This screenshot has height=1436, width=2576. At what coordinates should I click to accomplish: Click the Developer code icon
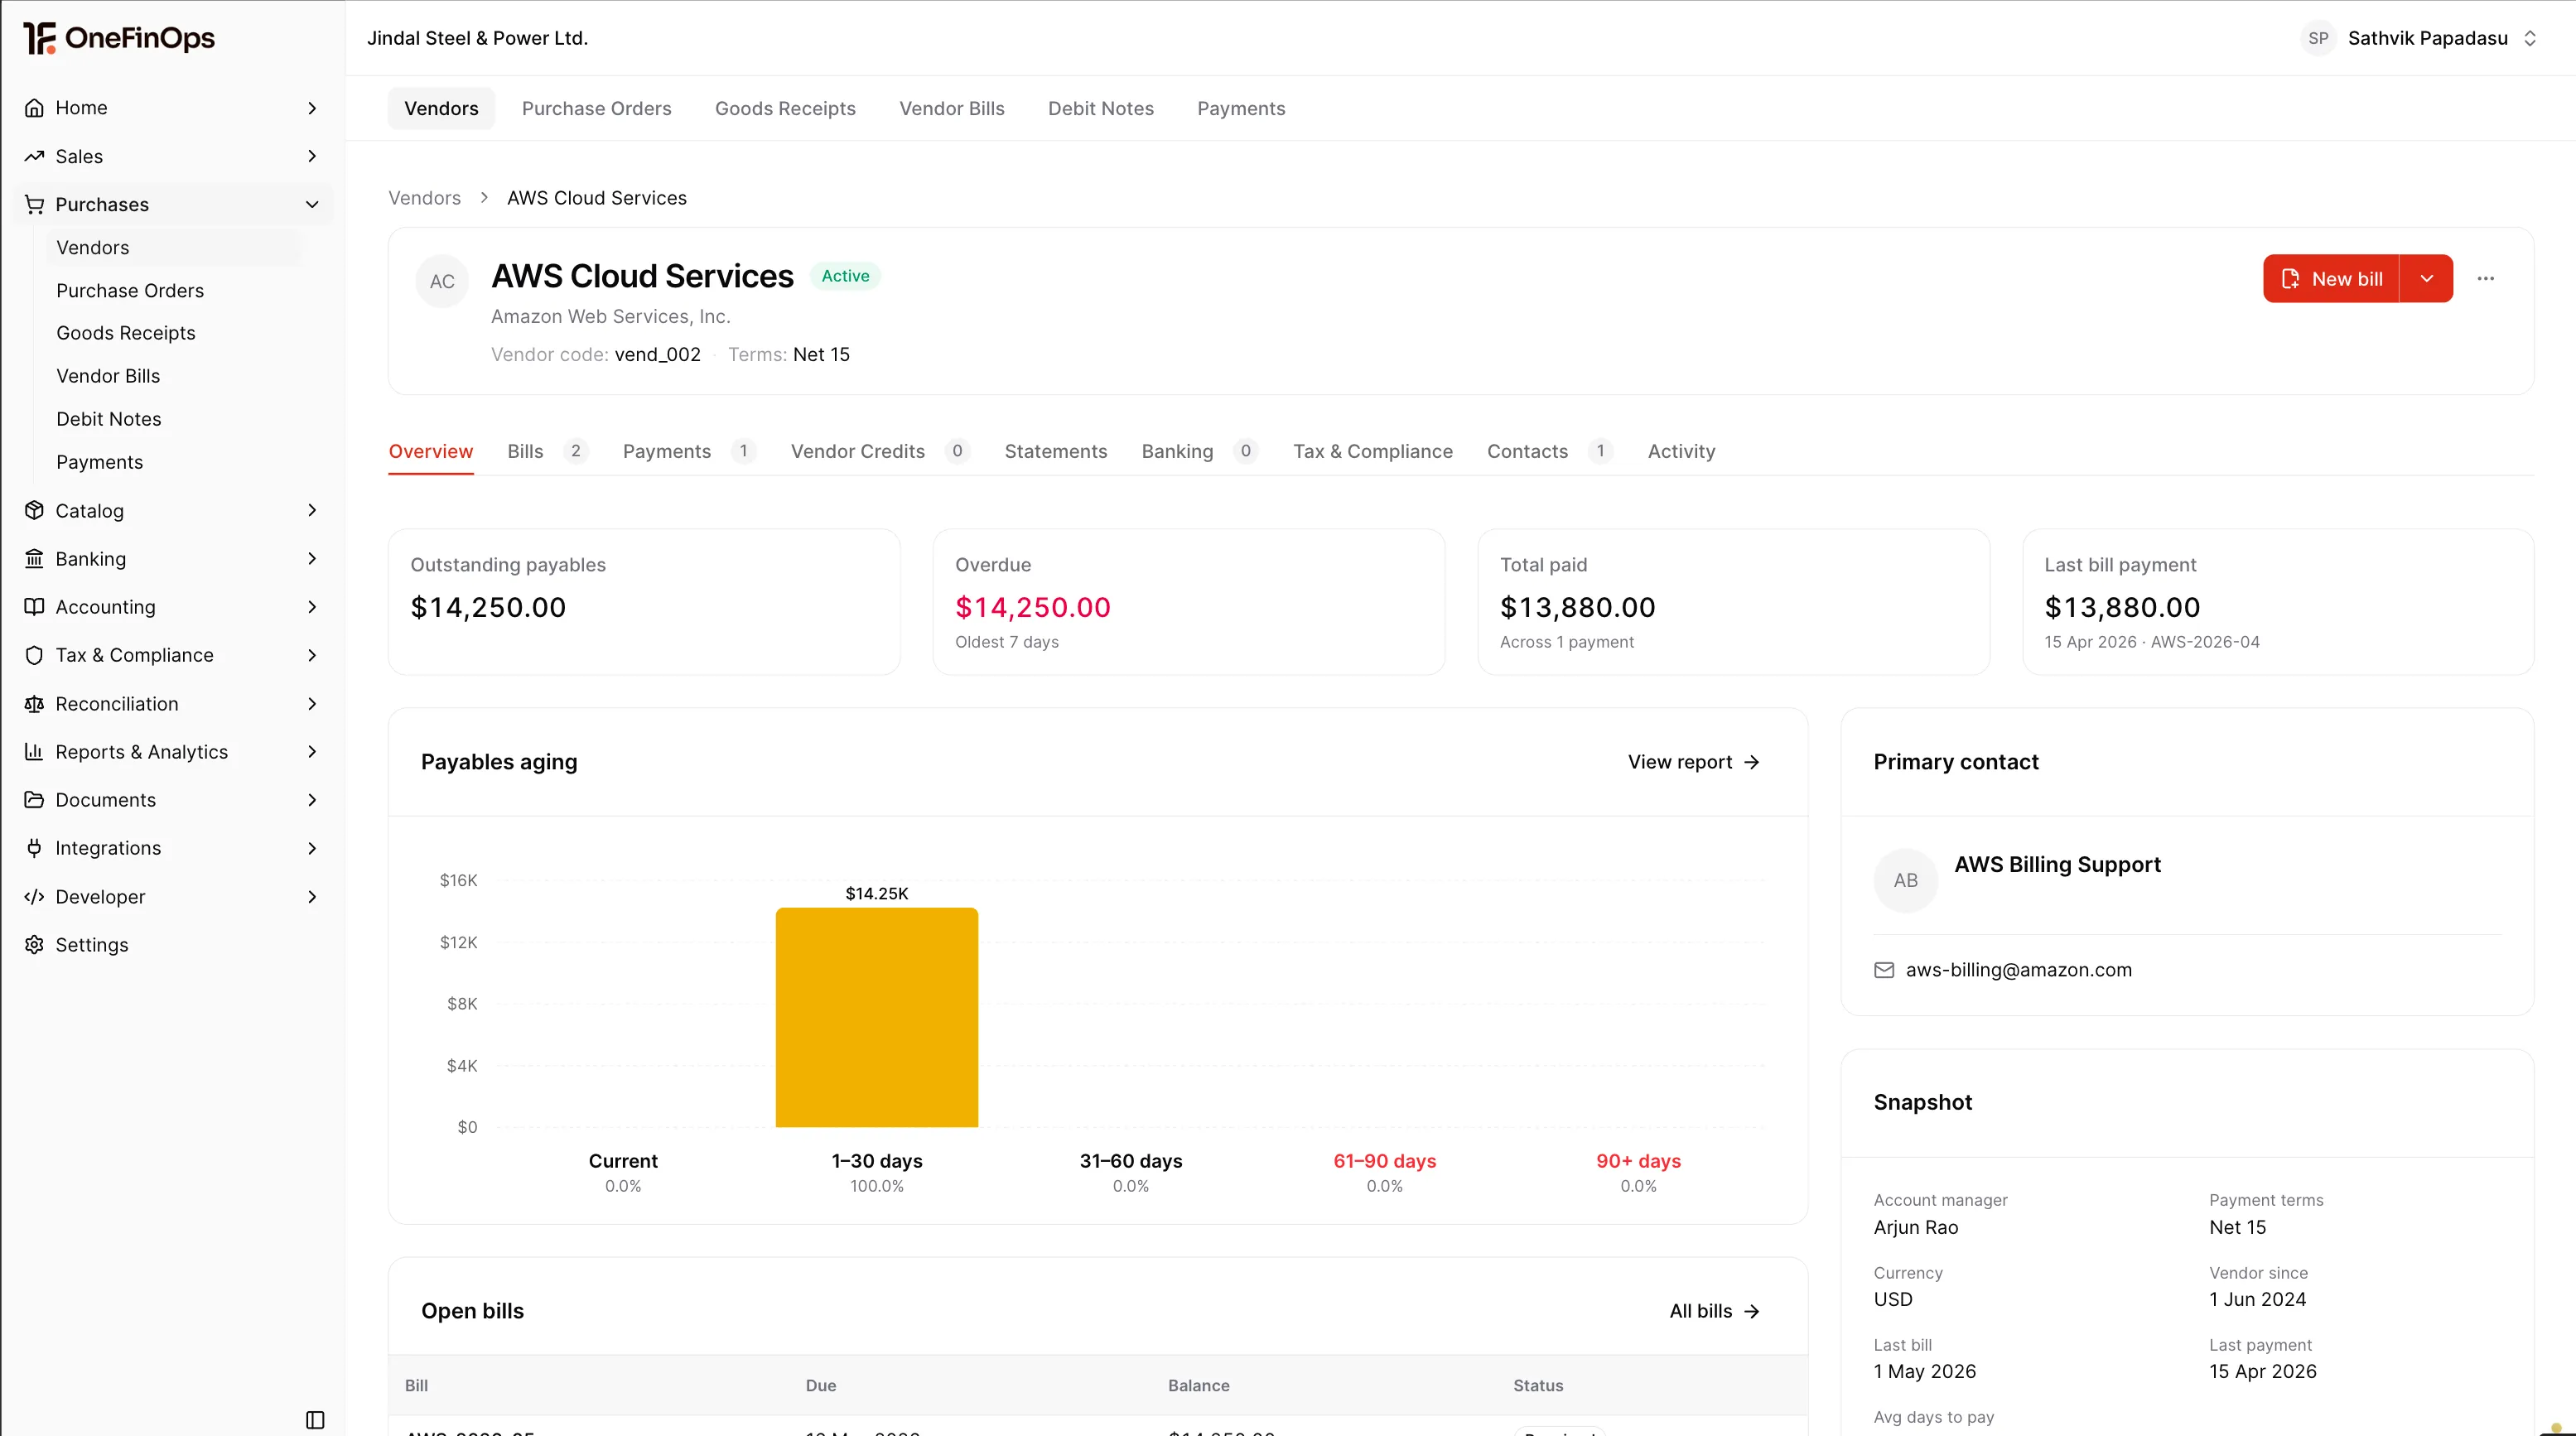[x=34, y=897]
